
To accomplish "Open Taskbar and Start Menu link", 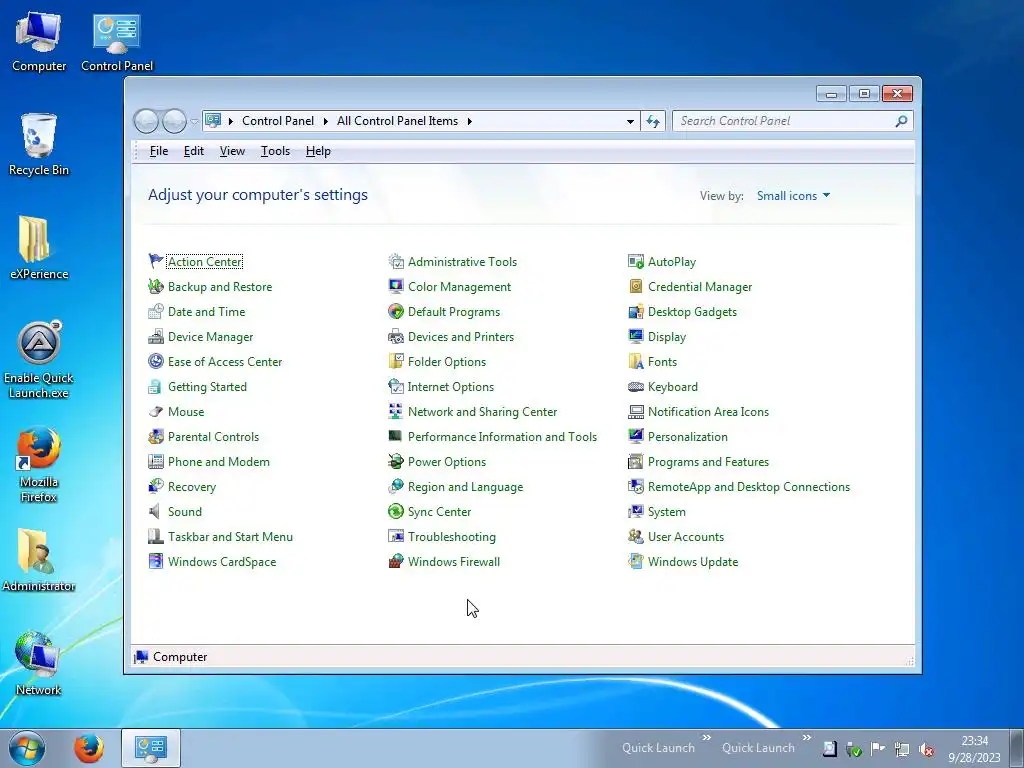I will [230, 537].
